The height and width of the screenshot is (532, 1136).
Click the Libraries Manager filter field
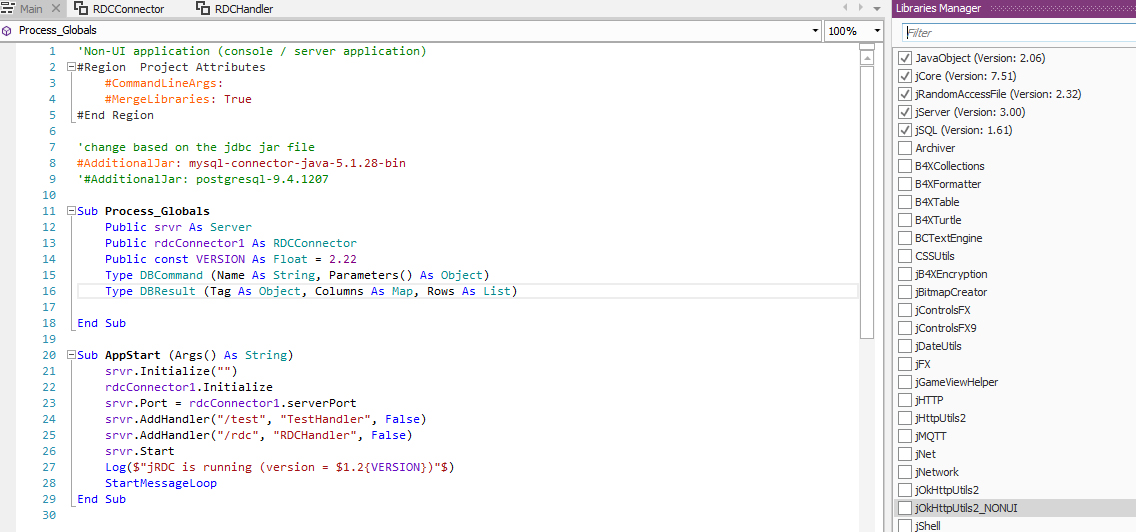(x=1019, y=33)
